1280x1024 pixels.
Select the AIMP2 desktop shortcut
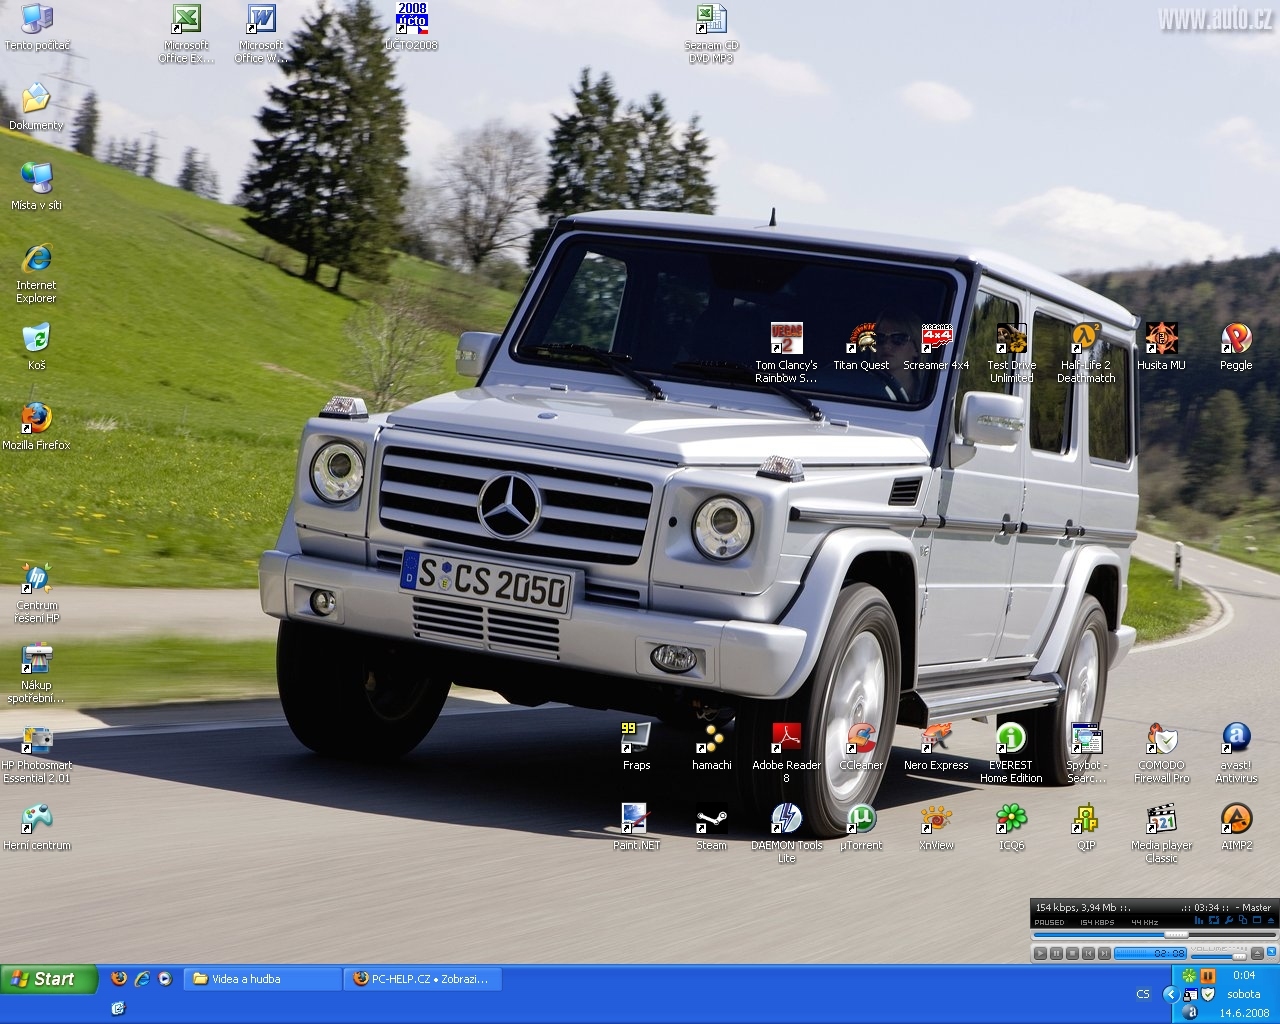[1236, 828]
